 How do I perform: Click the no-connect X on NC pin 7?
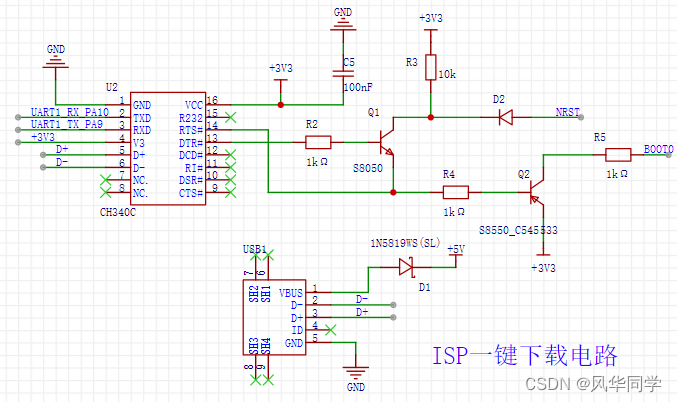[105, 180]
